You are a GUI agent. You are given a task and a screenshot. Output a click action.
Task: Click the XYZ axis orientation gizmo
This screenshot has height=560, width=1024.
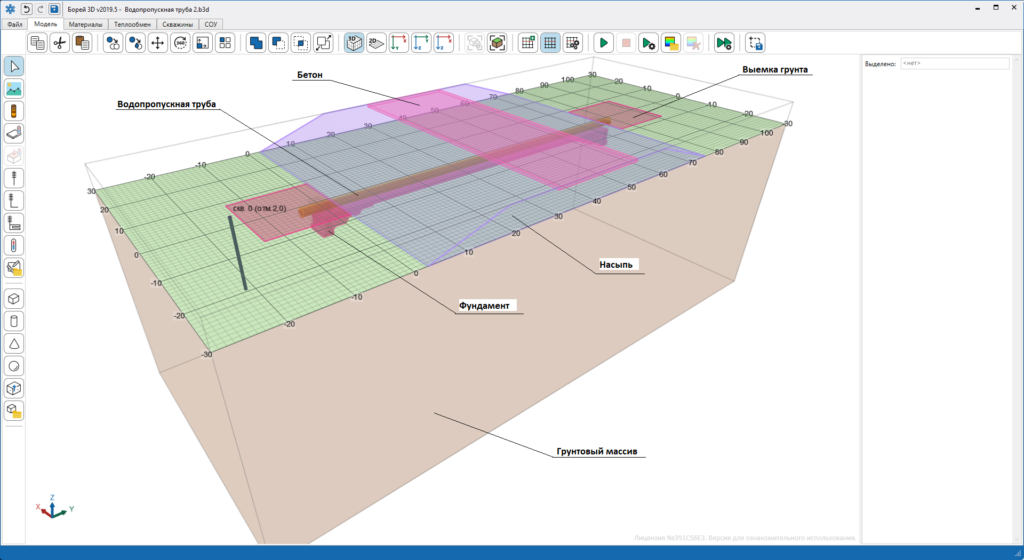click(x=54, y=507)
